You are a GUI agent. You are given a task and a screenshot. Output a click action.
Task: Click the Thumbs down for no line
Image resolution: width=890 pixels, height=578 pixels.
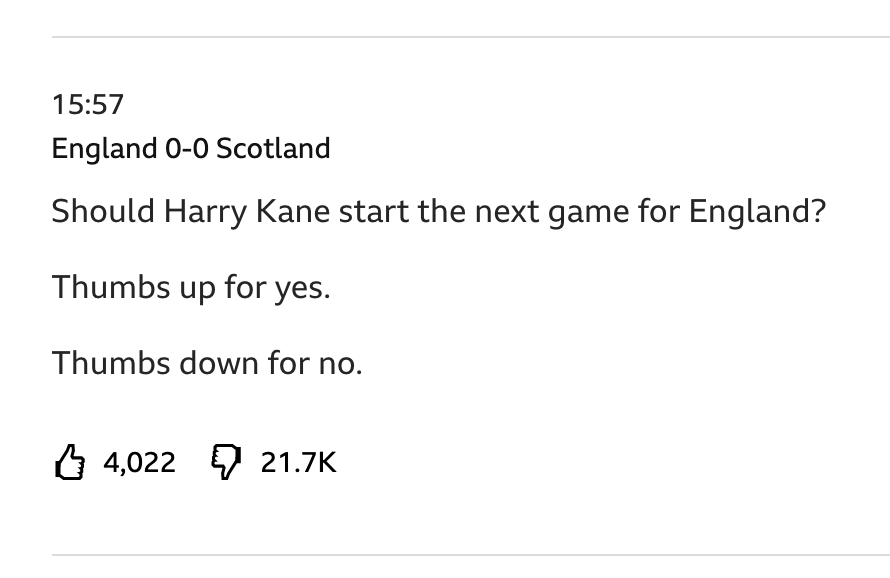(206, 362)
